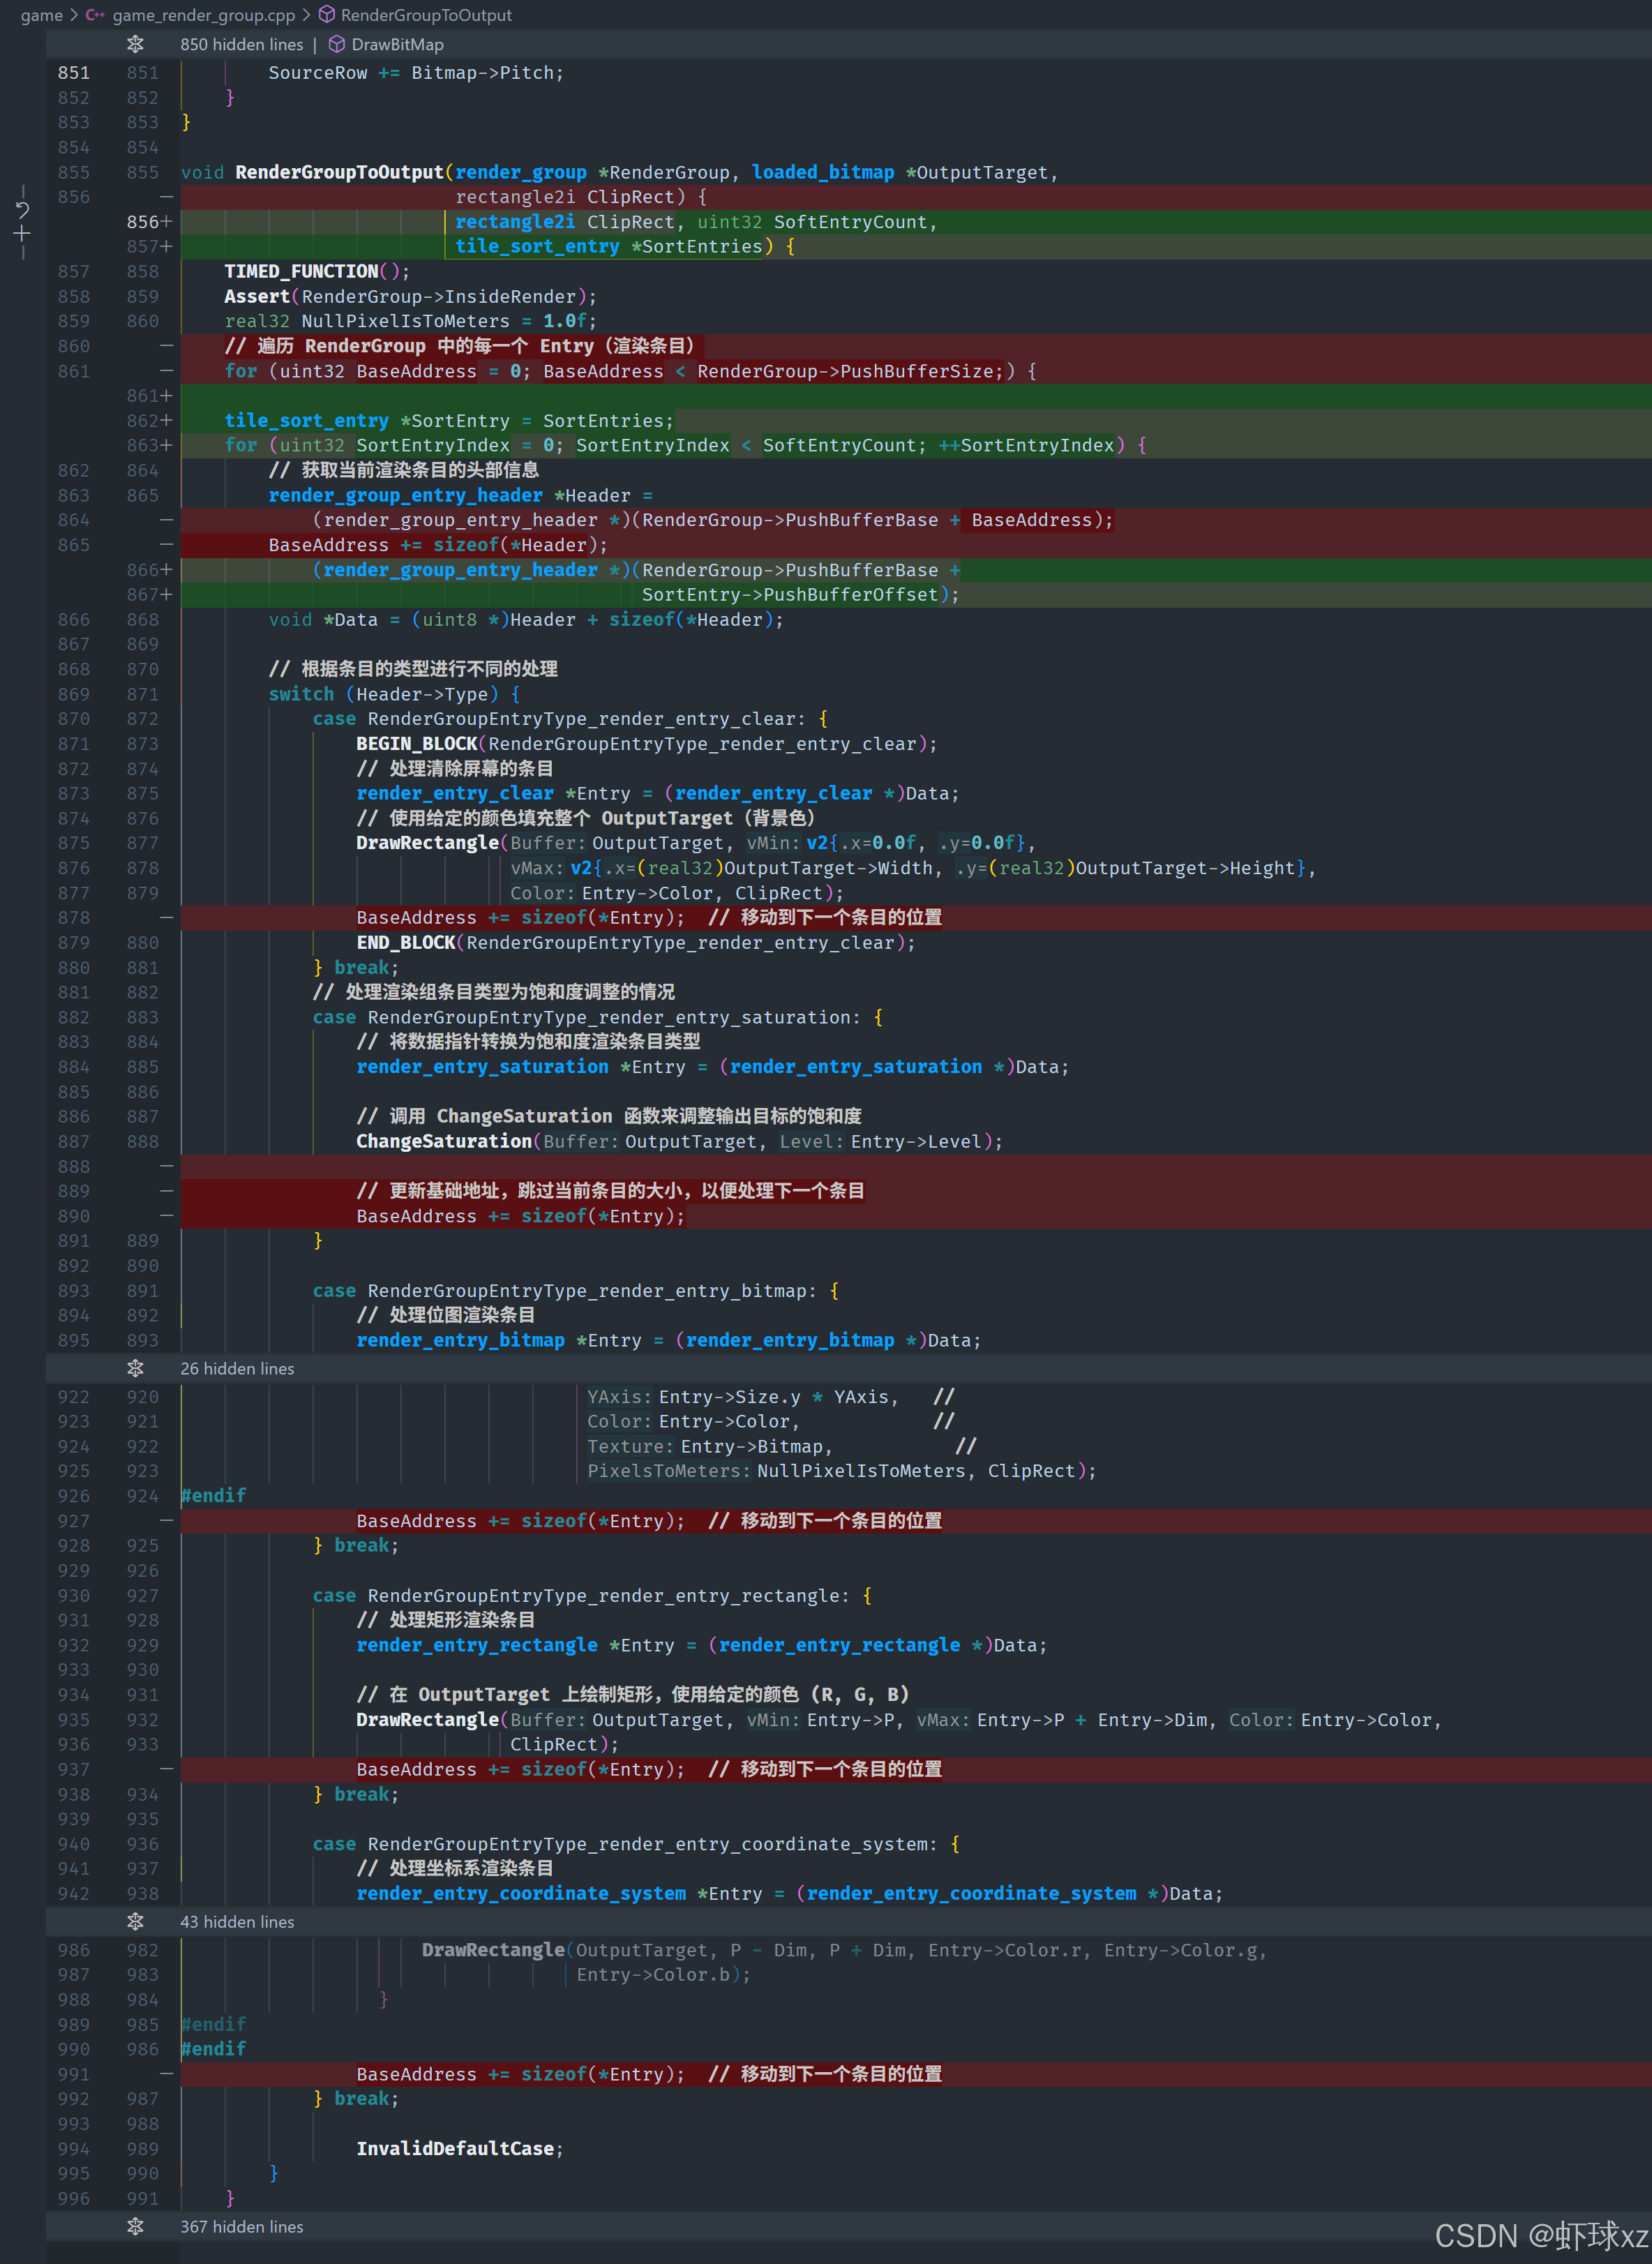Image resolution: width=1652 pixels, height=2264 pixels.
Task: Click the DrawBitMap cube symbol icon
Action: tap(337, 44)
